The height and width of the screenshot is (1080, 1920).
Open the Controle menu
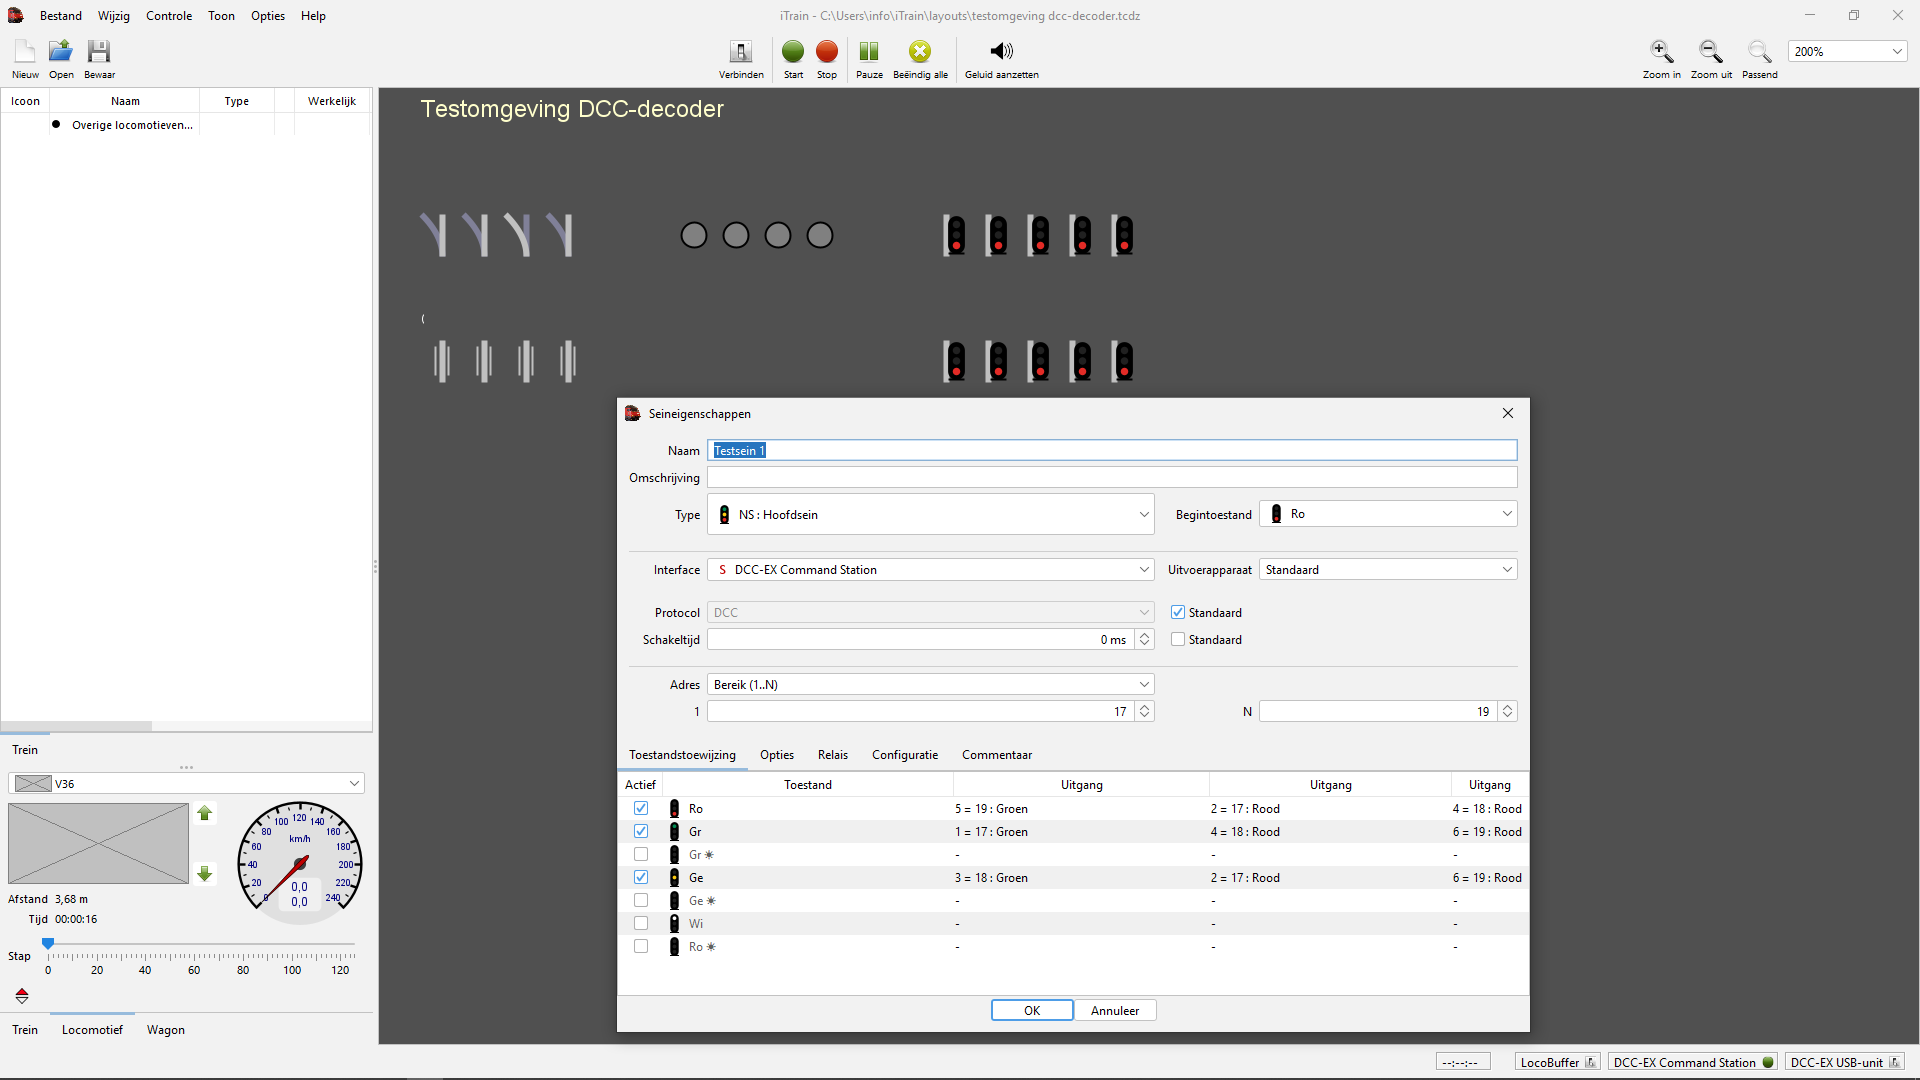pos(168,16)
